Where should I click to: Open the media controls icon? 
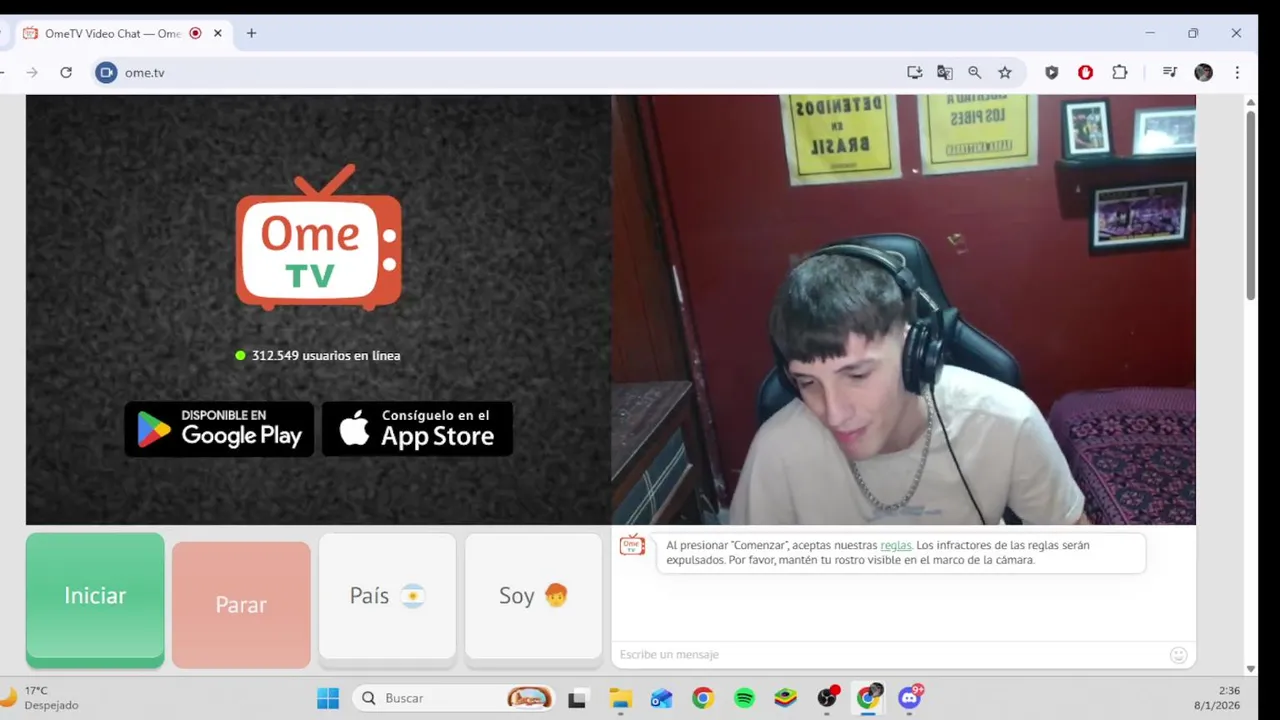tap(1169, 73)
